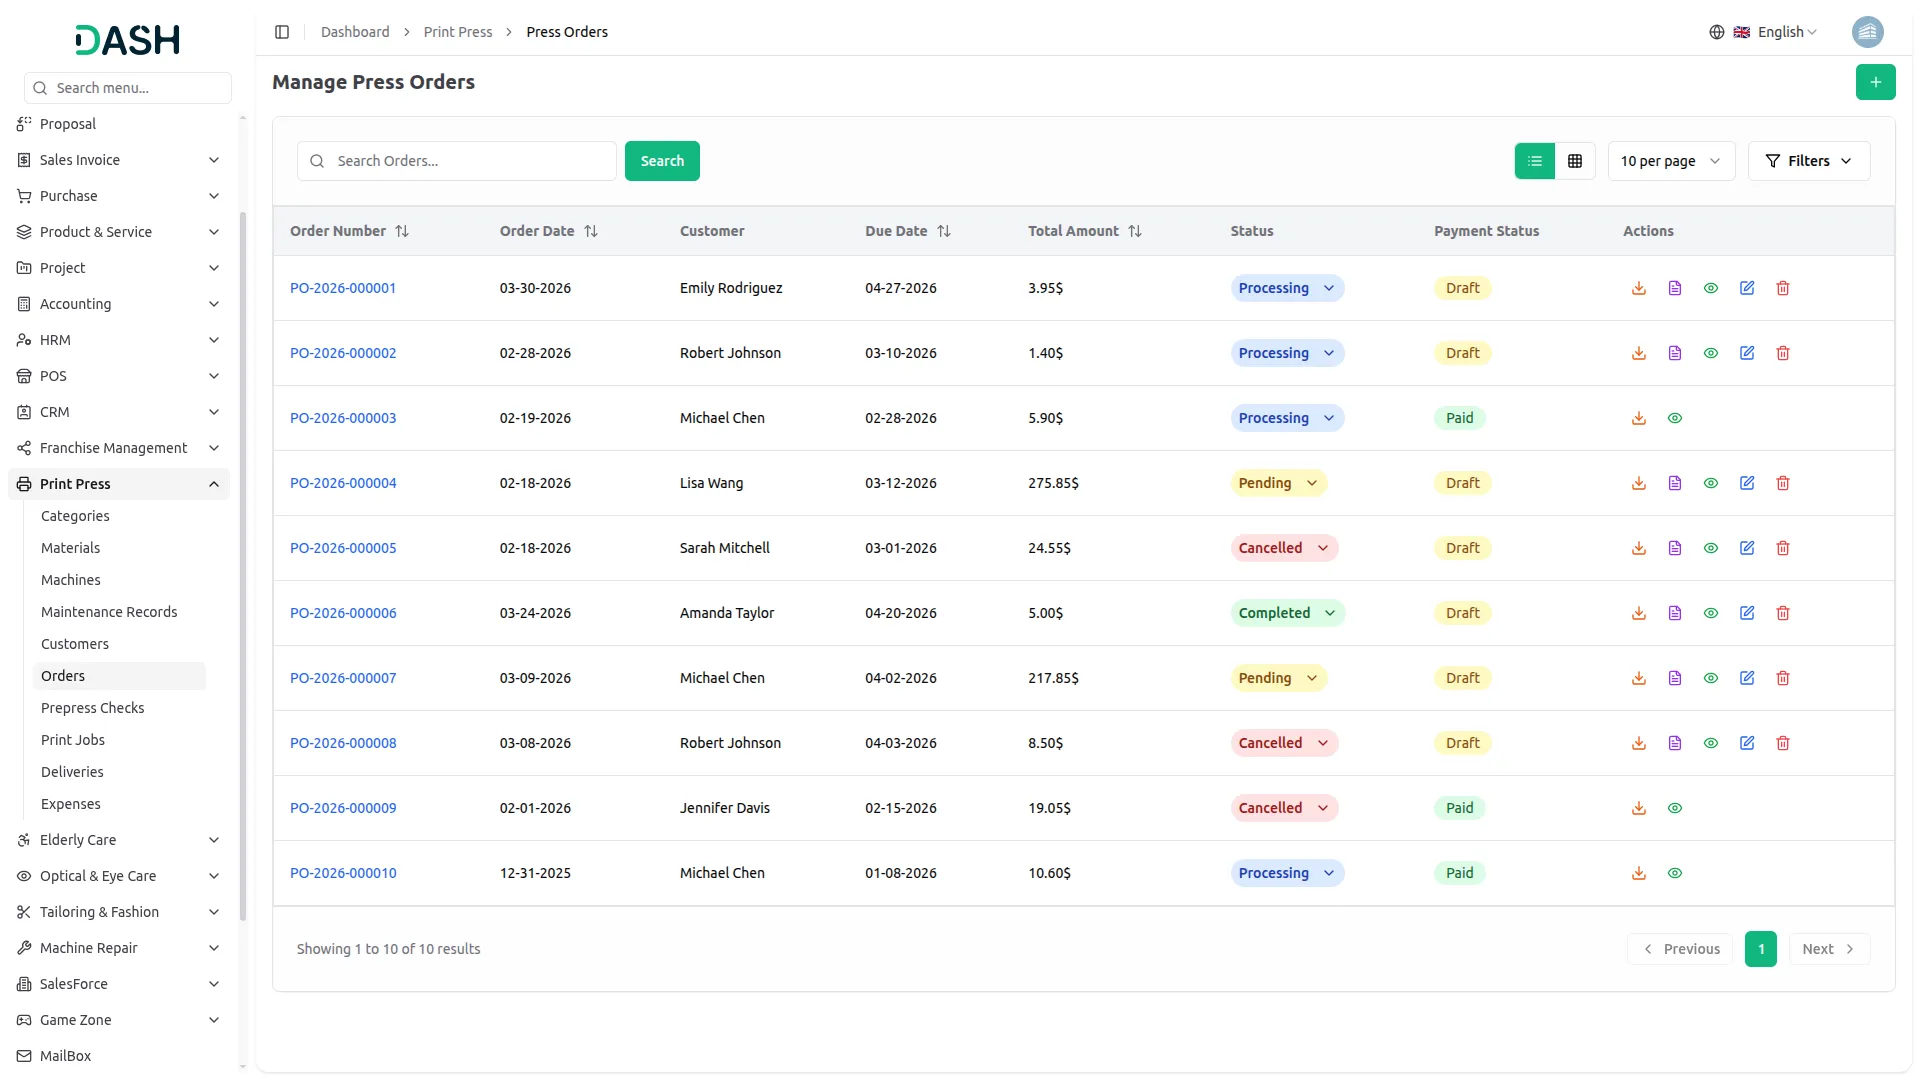Open Prepress Checks in sidebar
This screenshot has width=1920, height=1080.
[x=92, y=708]
